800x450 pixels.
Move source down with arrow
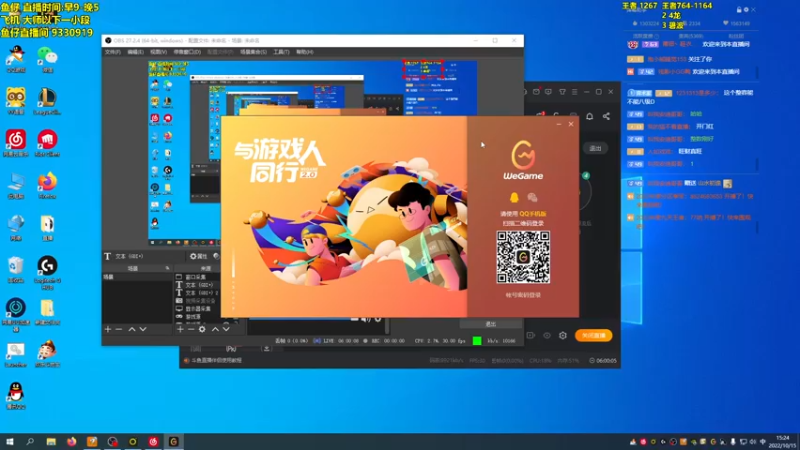pyautogui.click(x=226, y=330)
